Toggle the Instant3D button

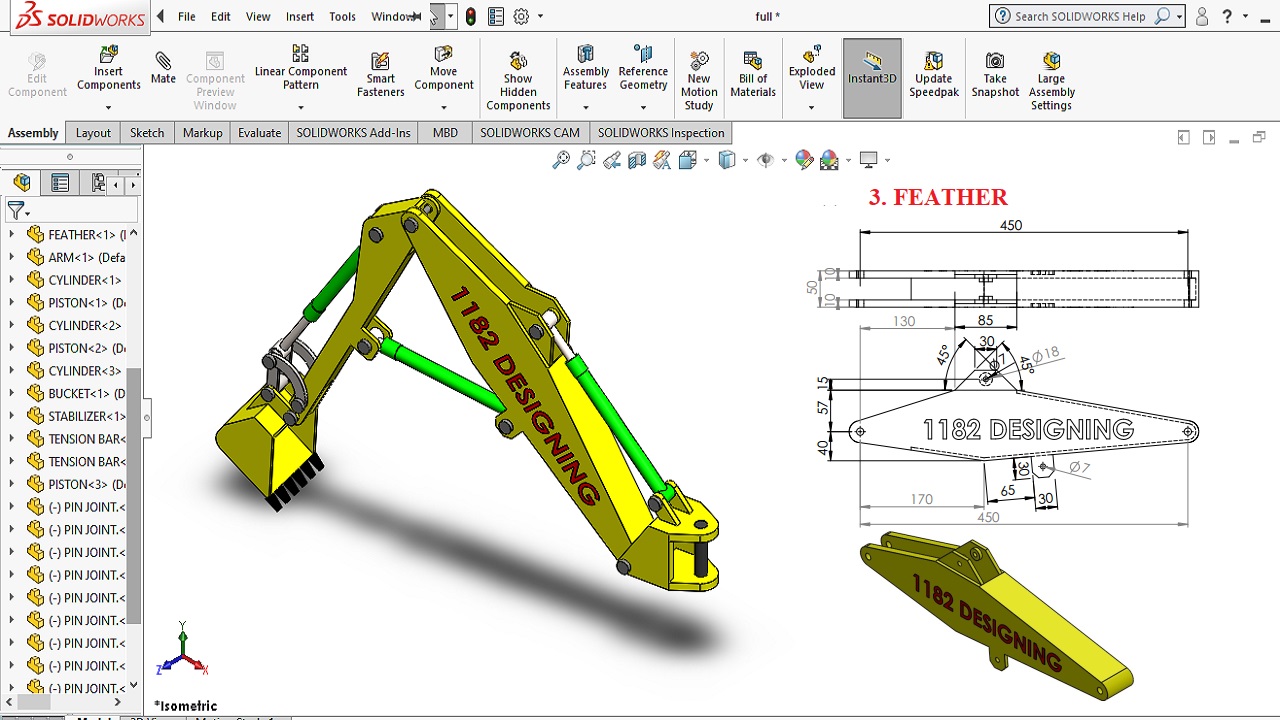(872, 78)
